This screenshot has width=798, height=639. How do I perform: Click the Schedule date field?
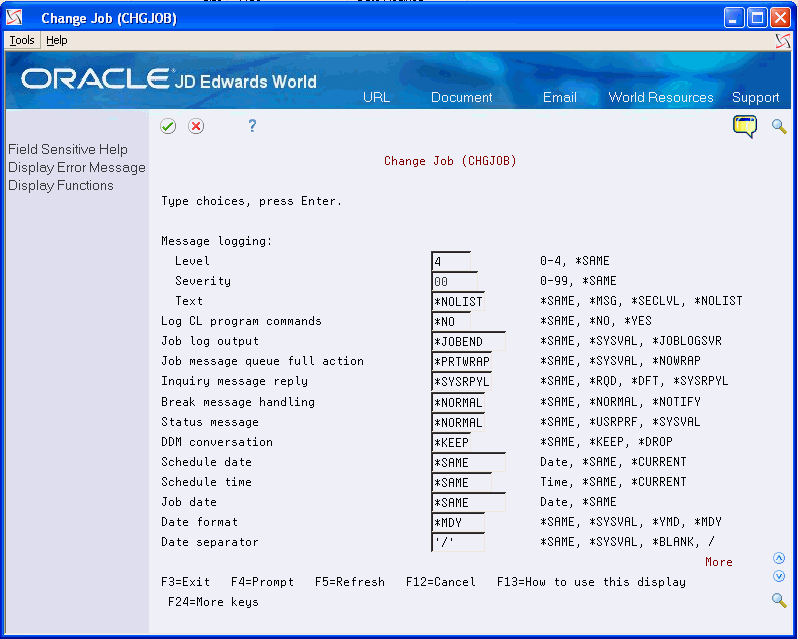coord(468,462)
